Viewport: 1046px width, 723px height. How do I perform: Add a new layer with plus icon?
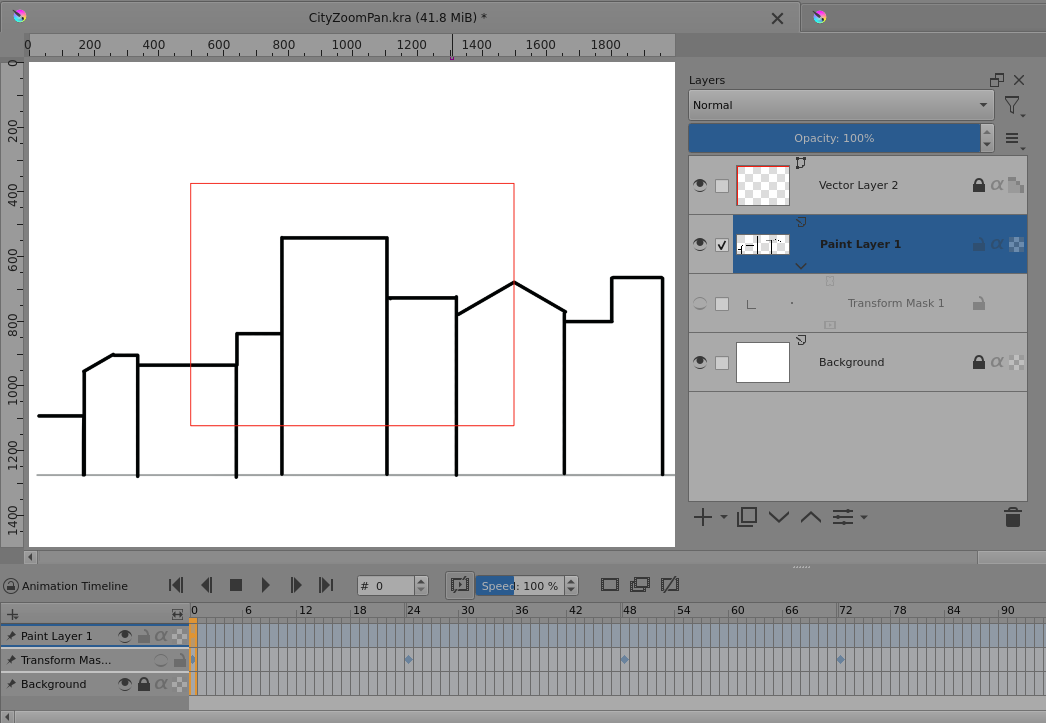(702, 517)
